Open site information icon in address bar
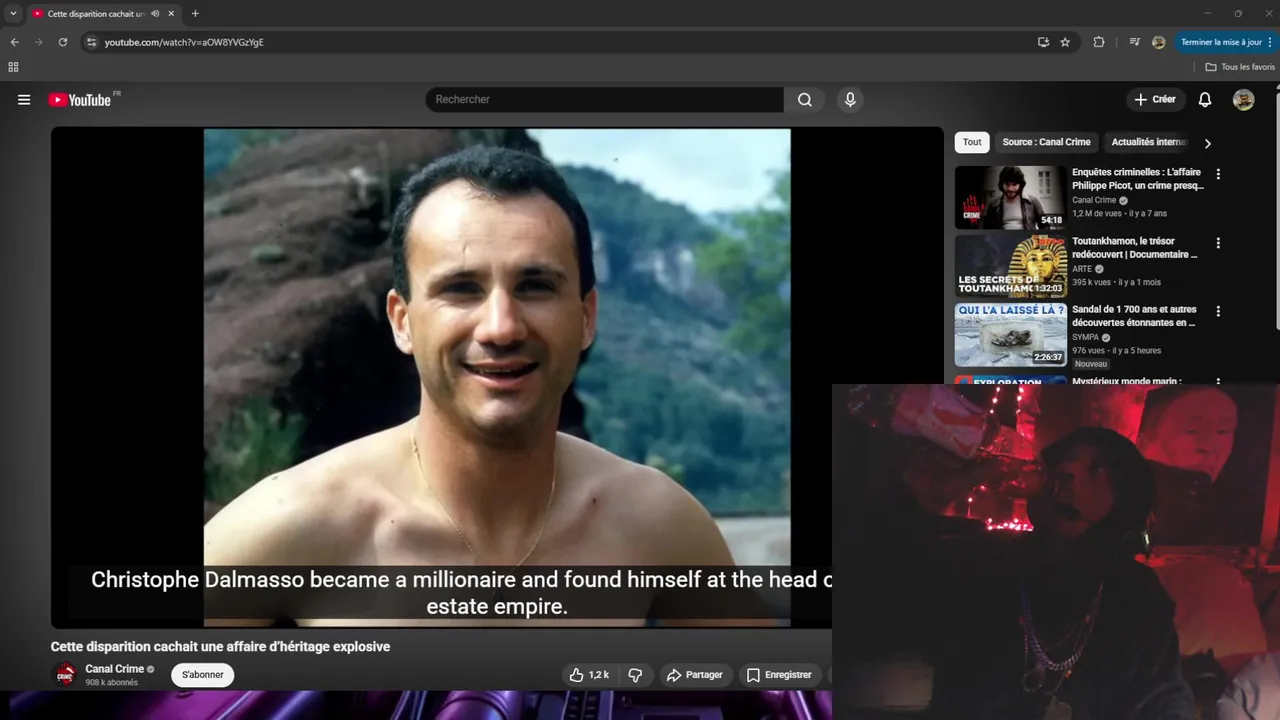Screen dimensions: 1280x720 (x=91, y=42)
